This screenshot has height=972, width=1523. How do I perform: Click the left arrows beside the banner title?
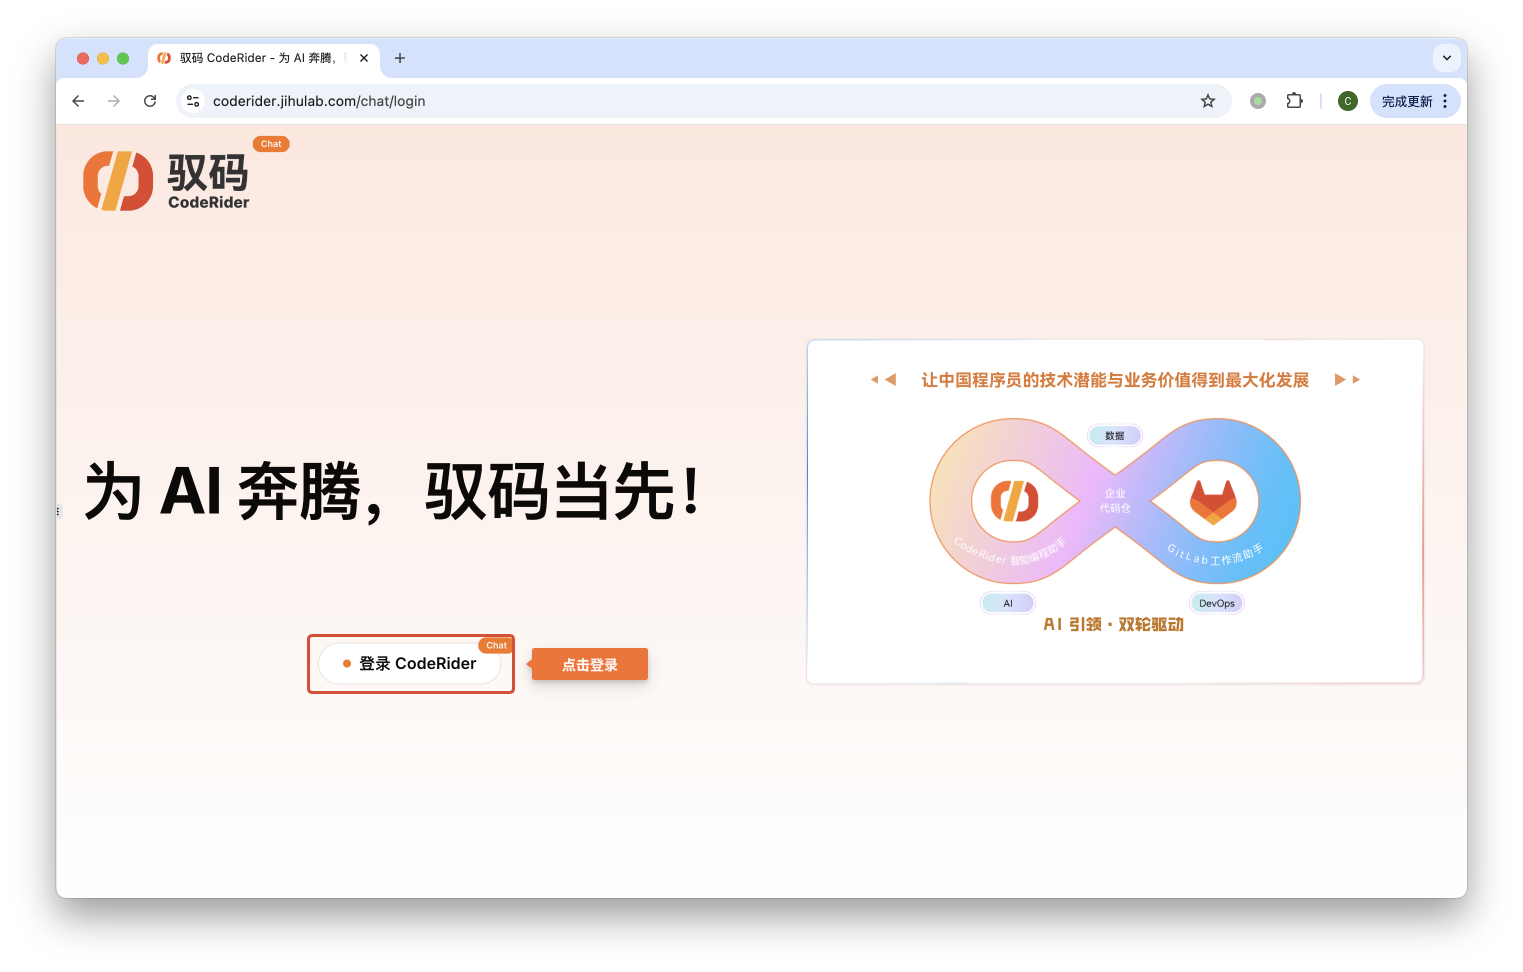883,380
